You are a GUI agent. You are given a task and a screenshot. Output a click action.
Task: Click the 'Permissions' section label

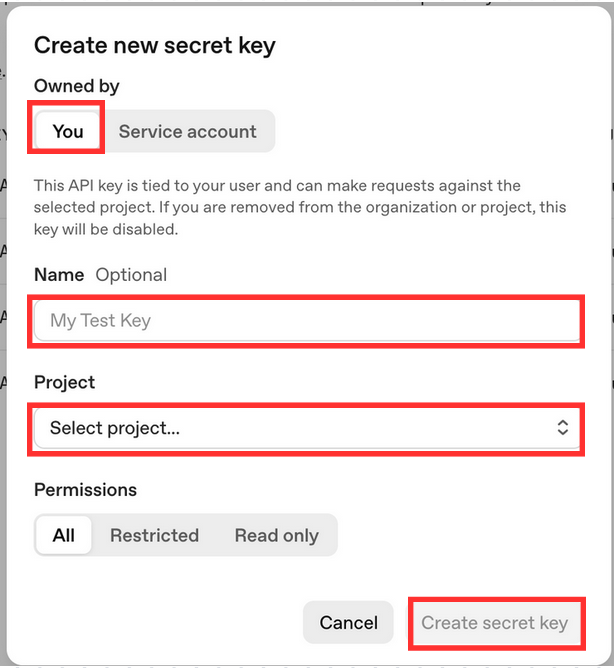[85, 490]
